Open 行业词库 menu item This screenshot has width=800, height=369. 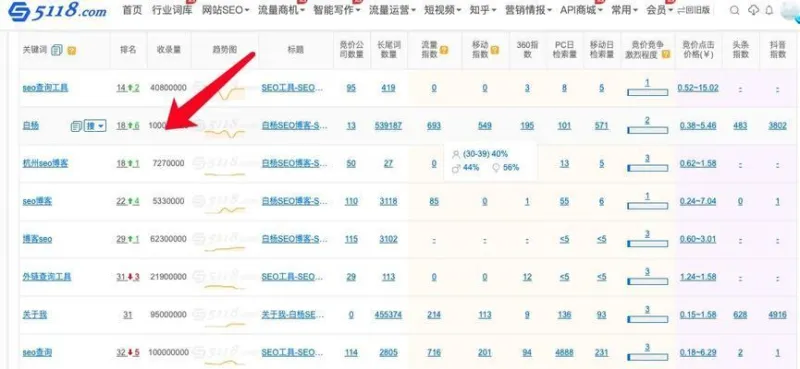172,10
